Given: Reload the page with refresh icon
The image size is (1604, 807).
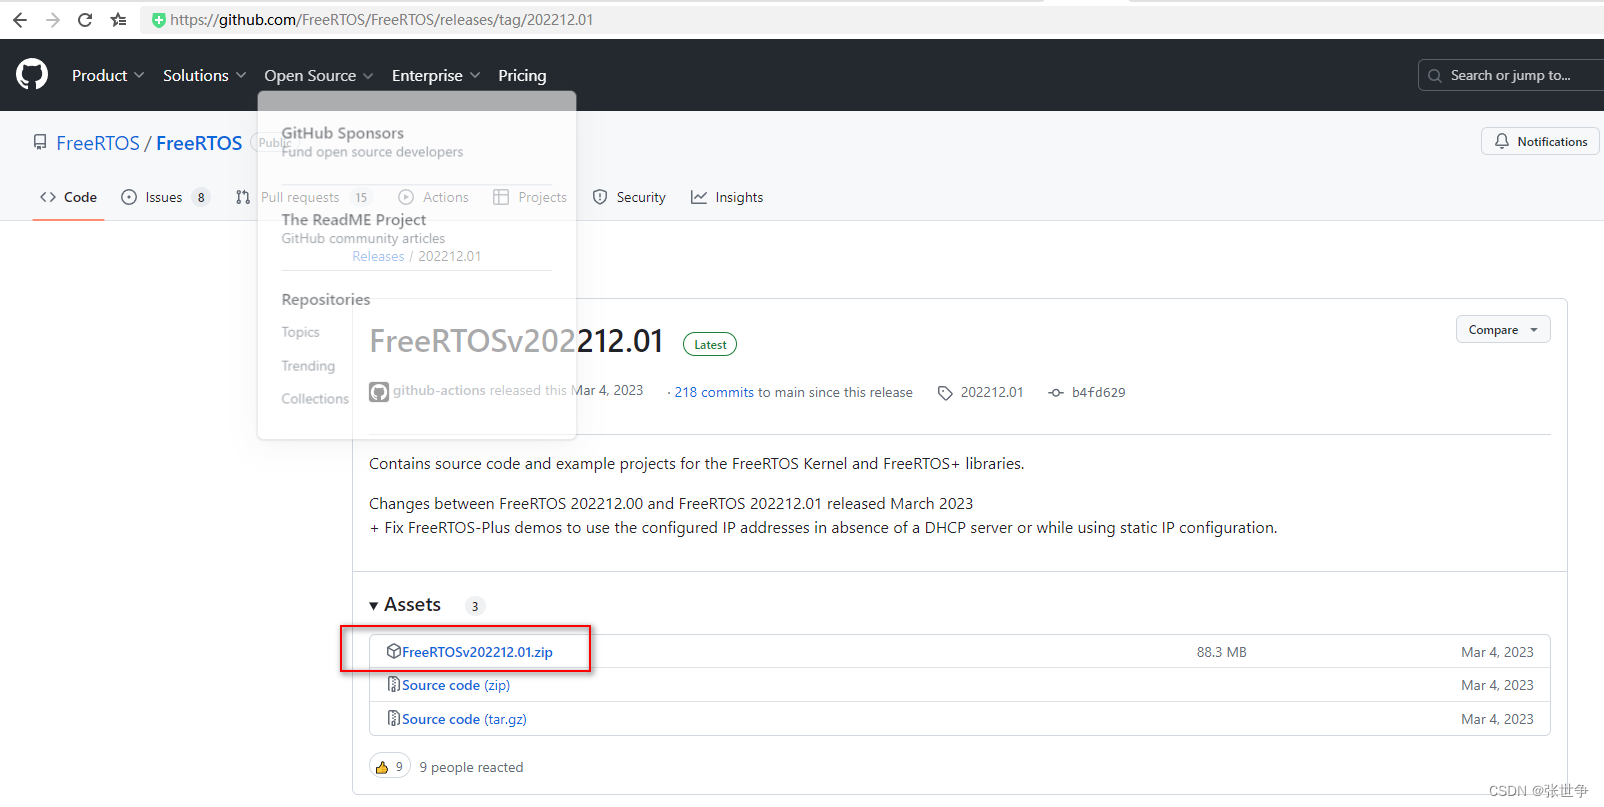Looking at the screenshot, I should (85, 20).
